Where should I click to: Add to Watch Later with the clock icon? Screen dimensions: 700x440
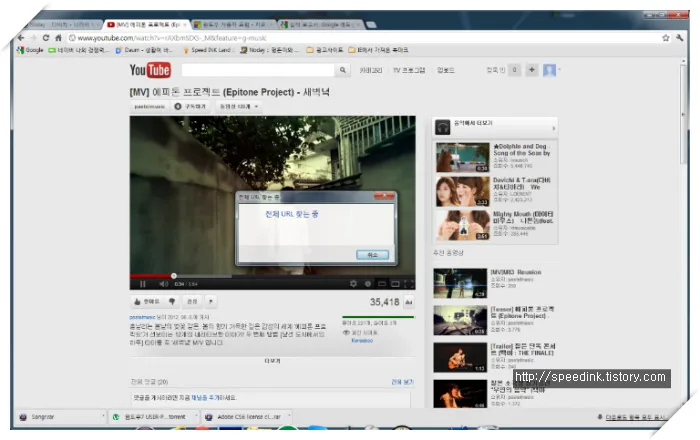(368, 284)
